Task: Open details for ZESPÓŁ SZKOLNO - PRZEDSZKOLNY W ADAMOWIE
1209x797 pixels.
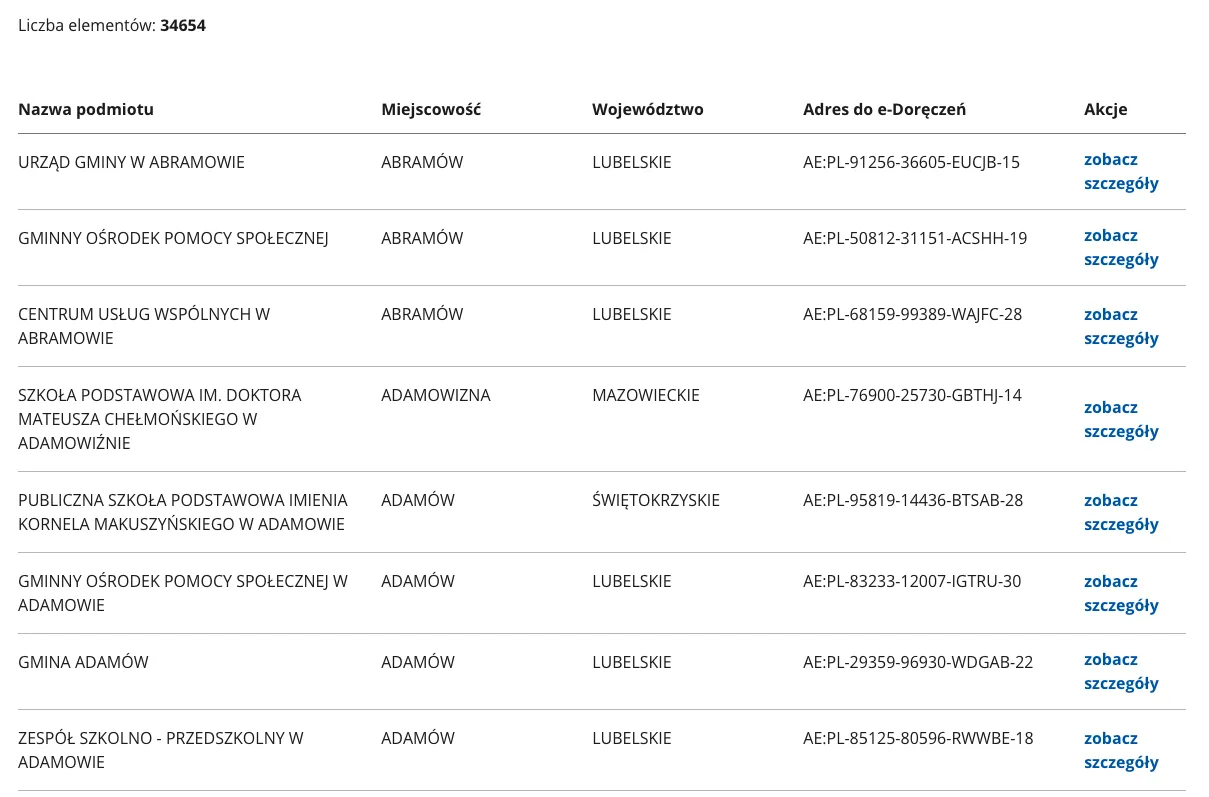Action: (1120, 750)
